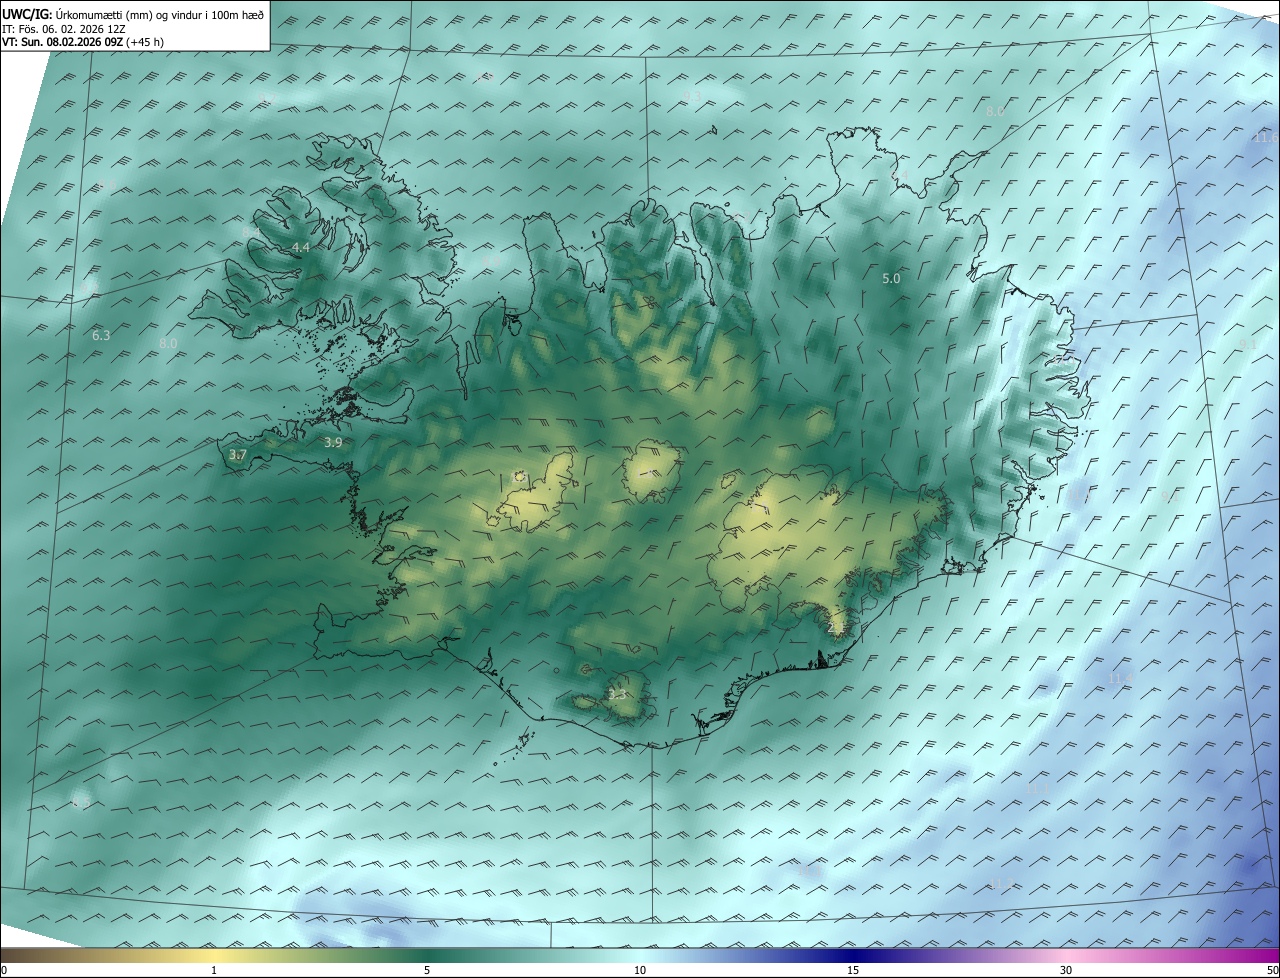Click the 10 tick label on the color scale
Screen dimensions: 1280x978
pyautogui.click(x=640, y=971)
